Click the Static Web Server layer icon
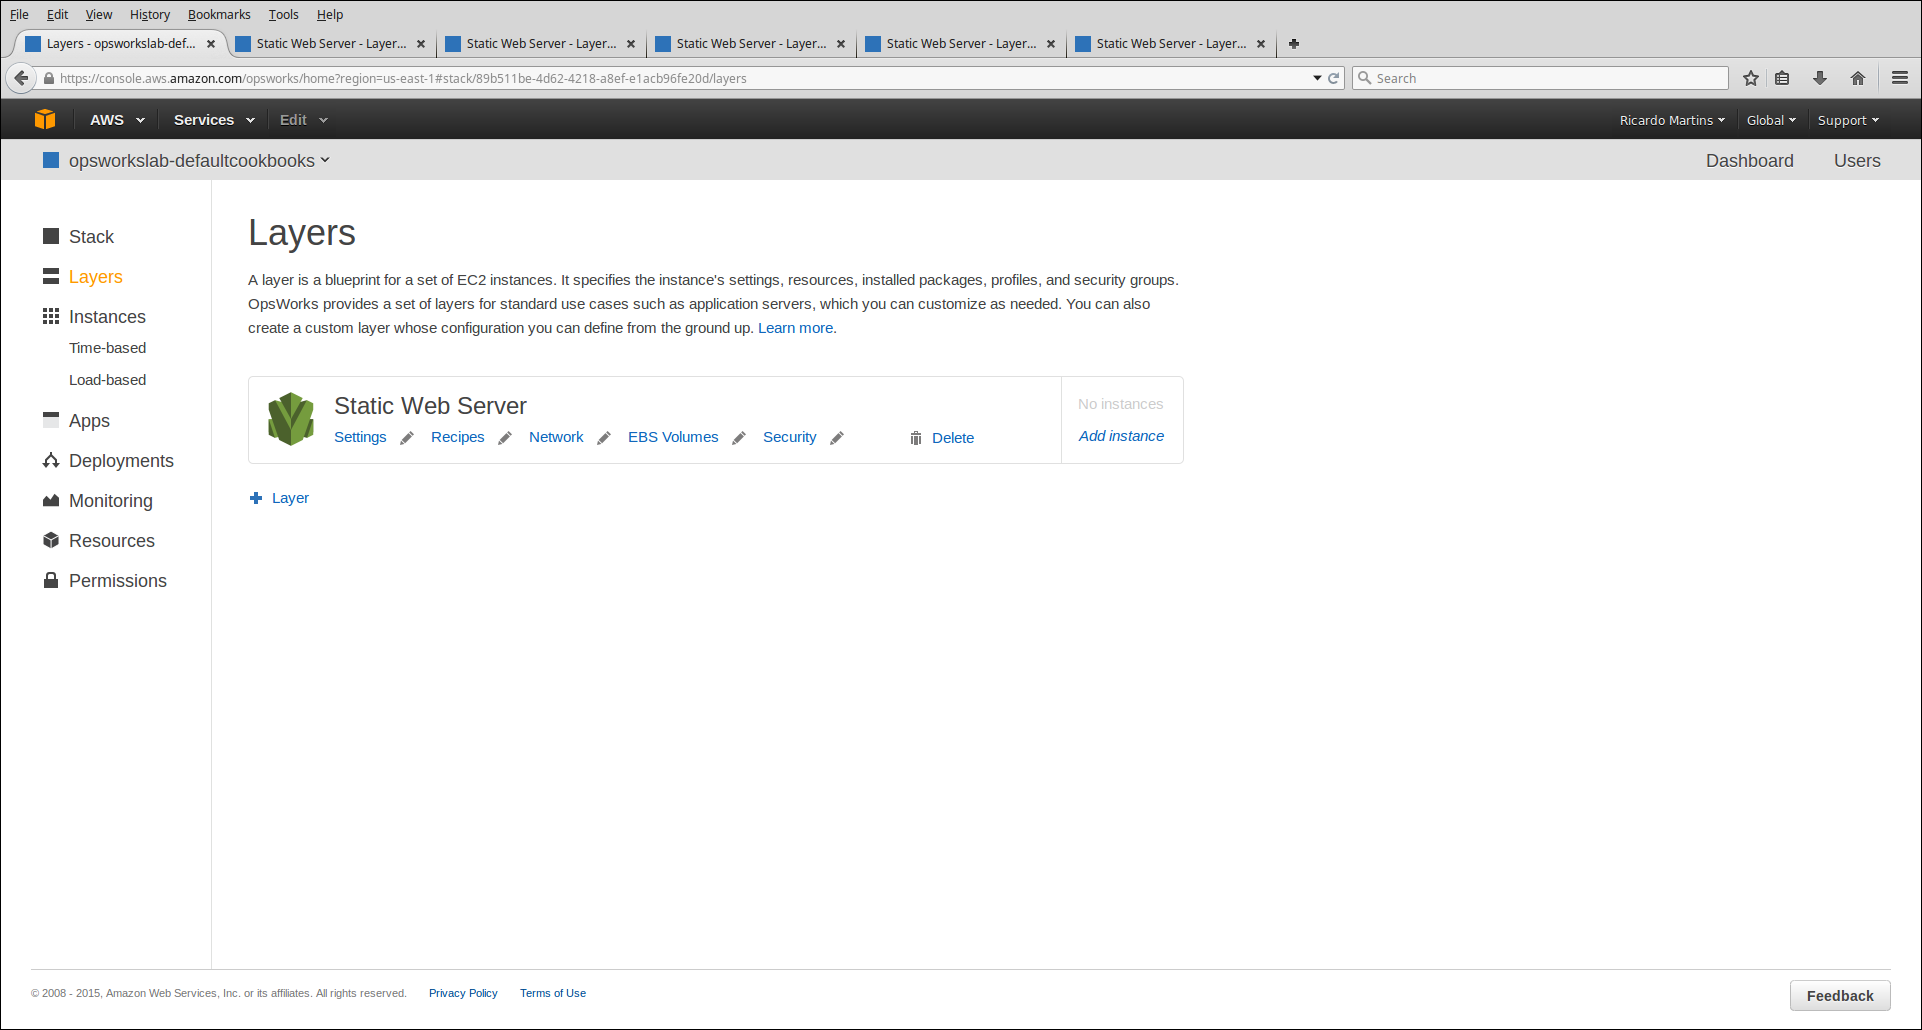The height and width of the screenshot is (1030, 1922). [291, 419]
